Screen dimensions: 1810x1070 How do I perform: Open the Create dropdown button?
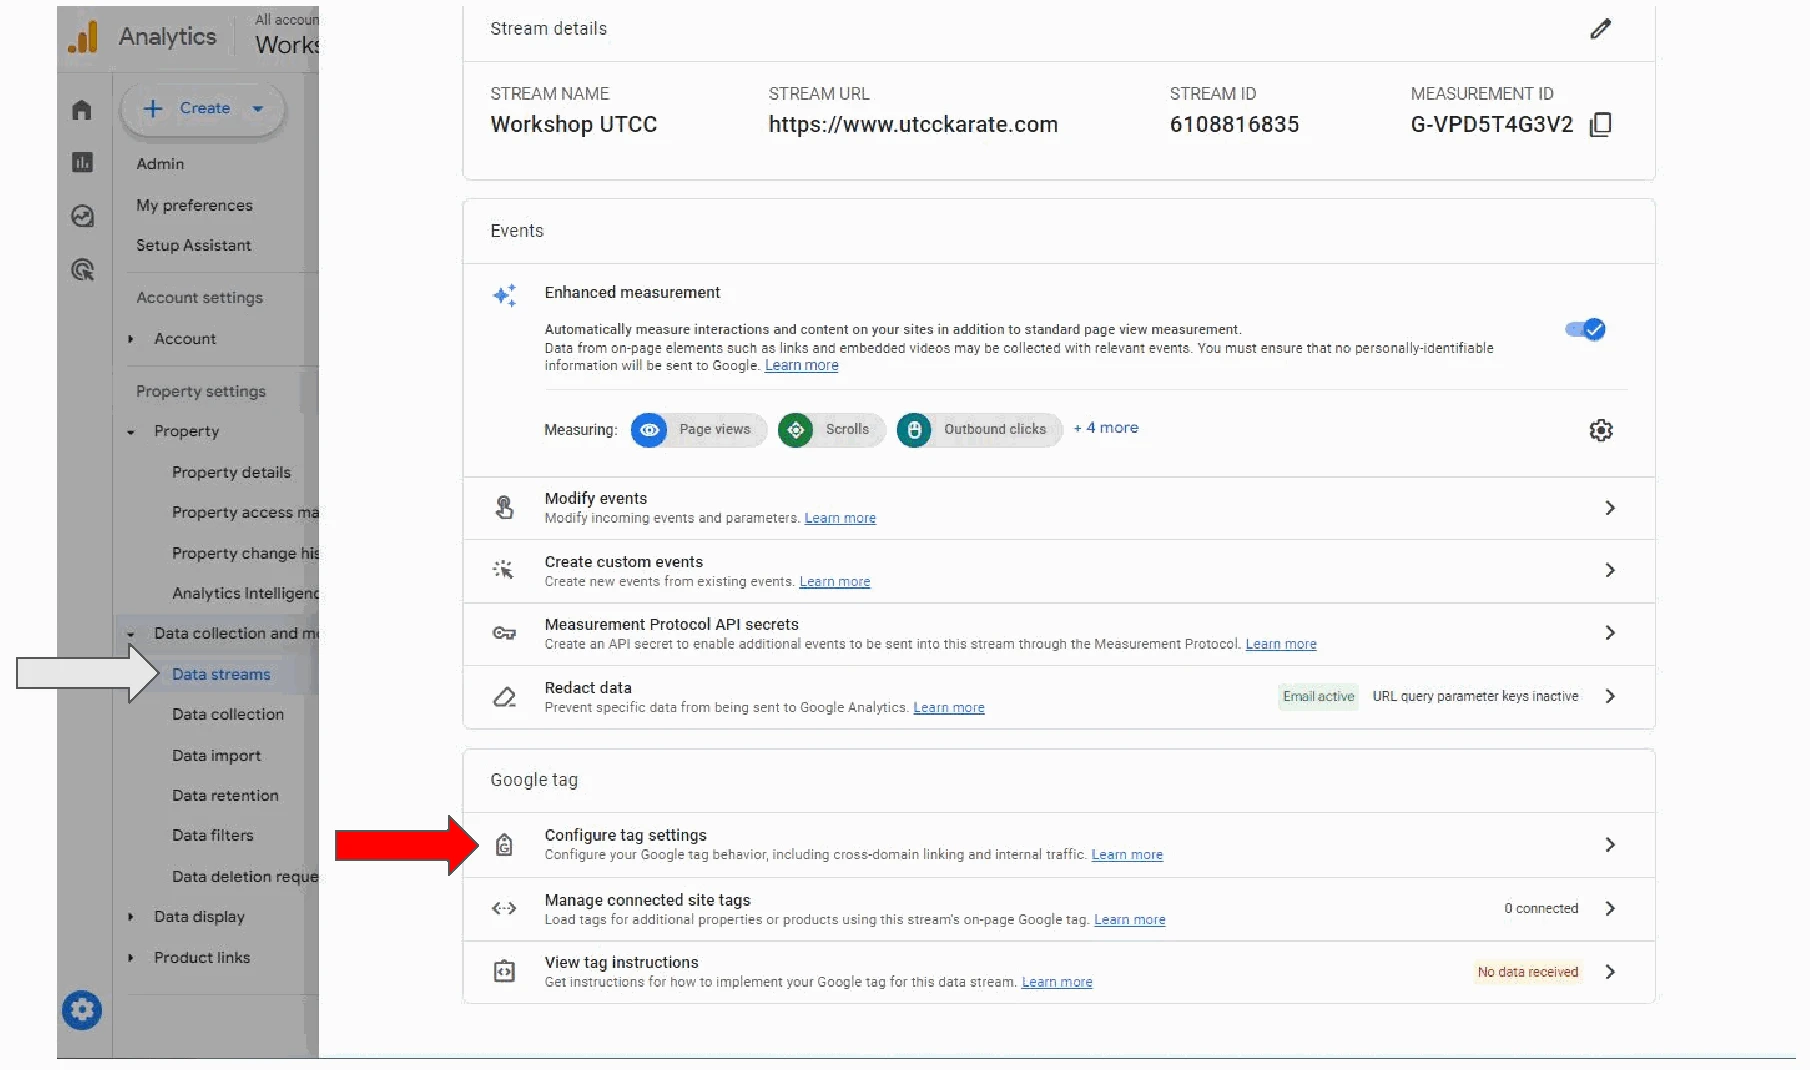point(203,108)
